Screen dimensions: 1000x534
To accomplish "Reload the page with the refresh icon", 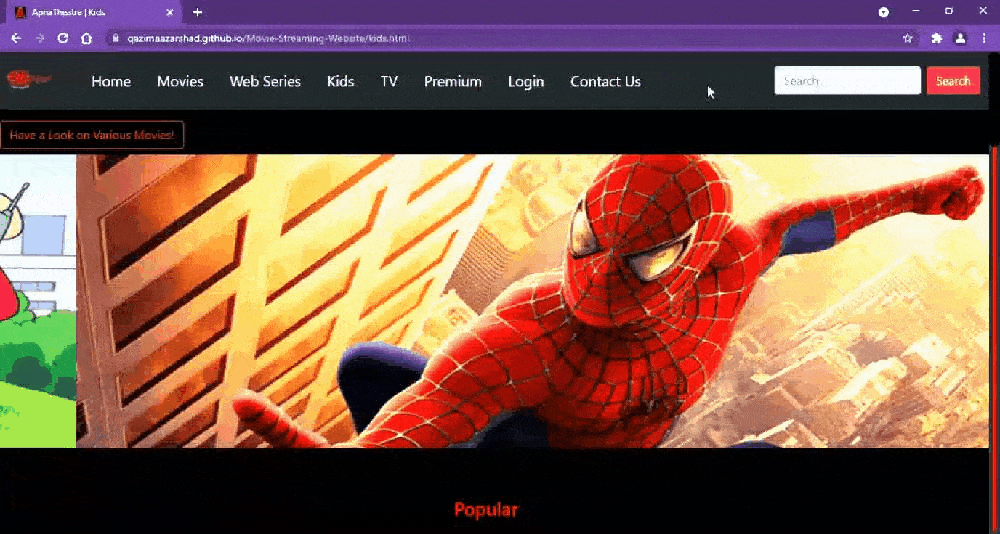I will click(x=62, y=38).
